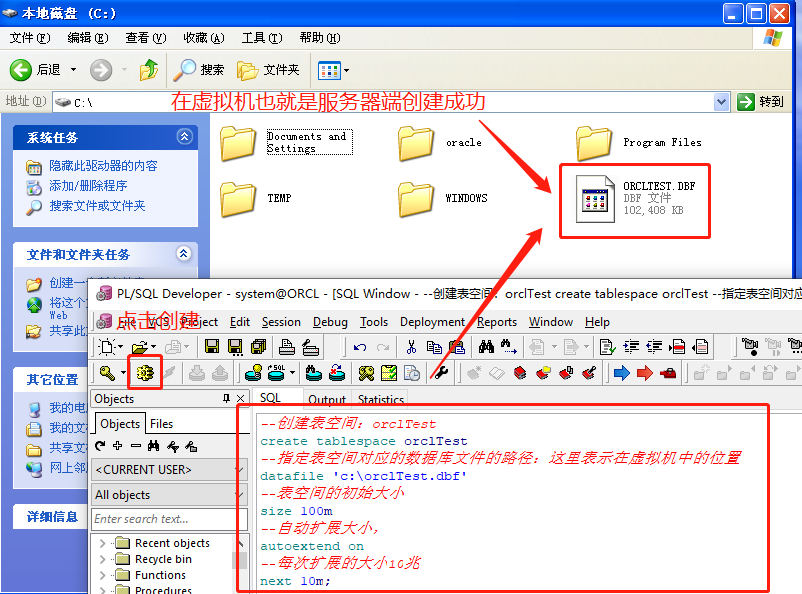Click the Paste clipboard icon
This screenshot has height=594, width=802.
(457, 347)
